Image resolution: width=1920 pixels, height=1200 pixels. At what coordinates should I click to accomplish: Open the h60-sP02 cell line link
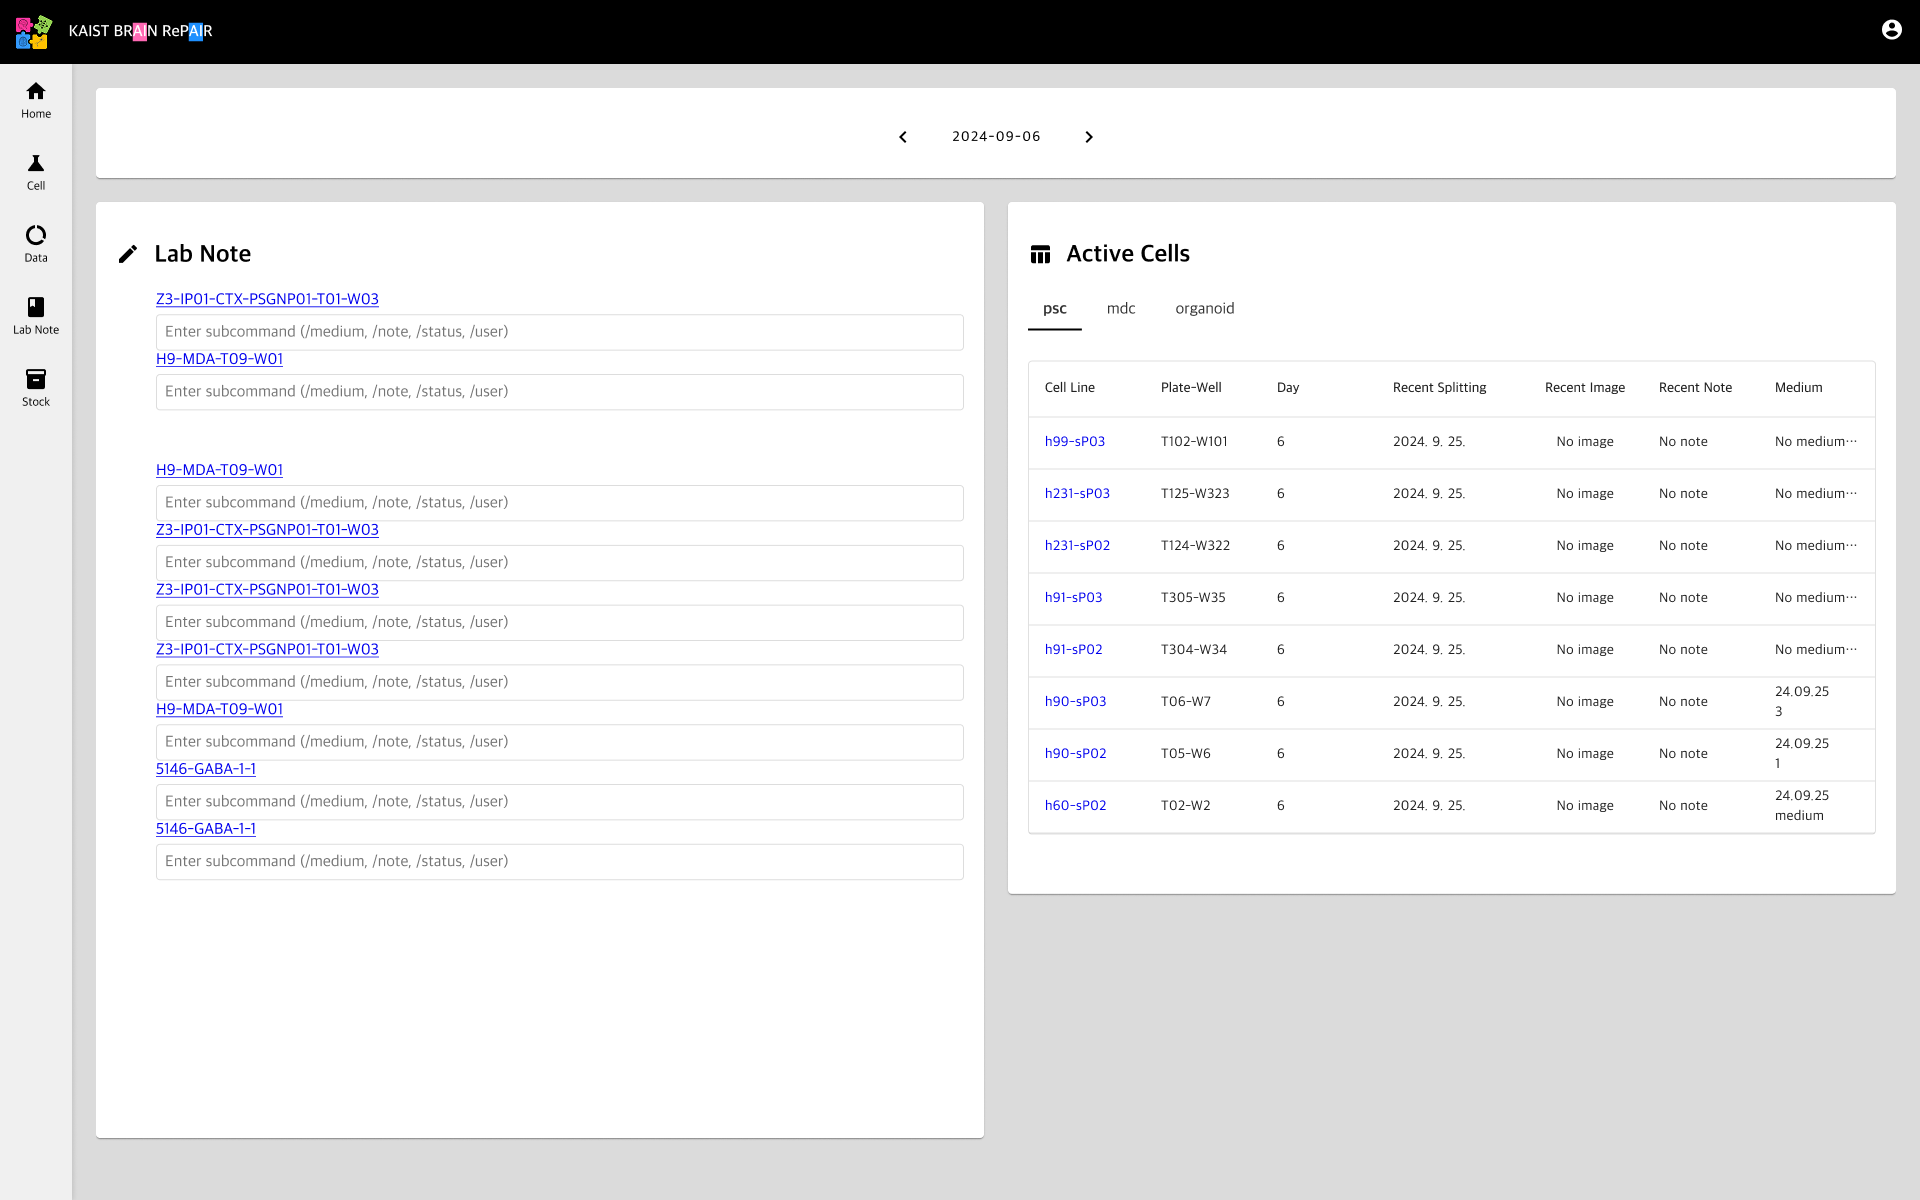point(1075,806)
